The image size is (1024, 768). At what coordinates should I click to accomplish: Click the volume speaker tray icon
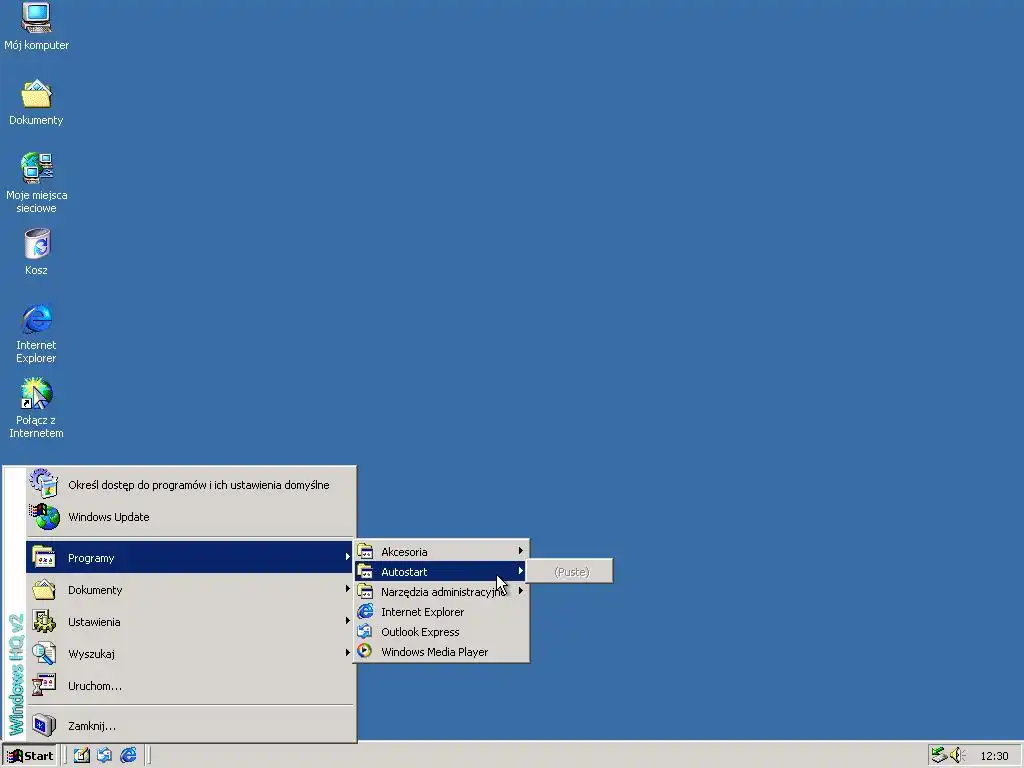(x=957, y=755)
